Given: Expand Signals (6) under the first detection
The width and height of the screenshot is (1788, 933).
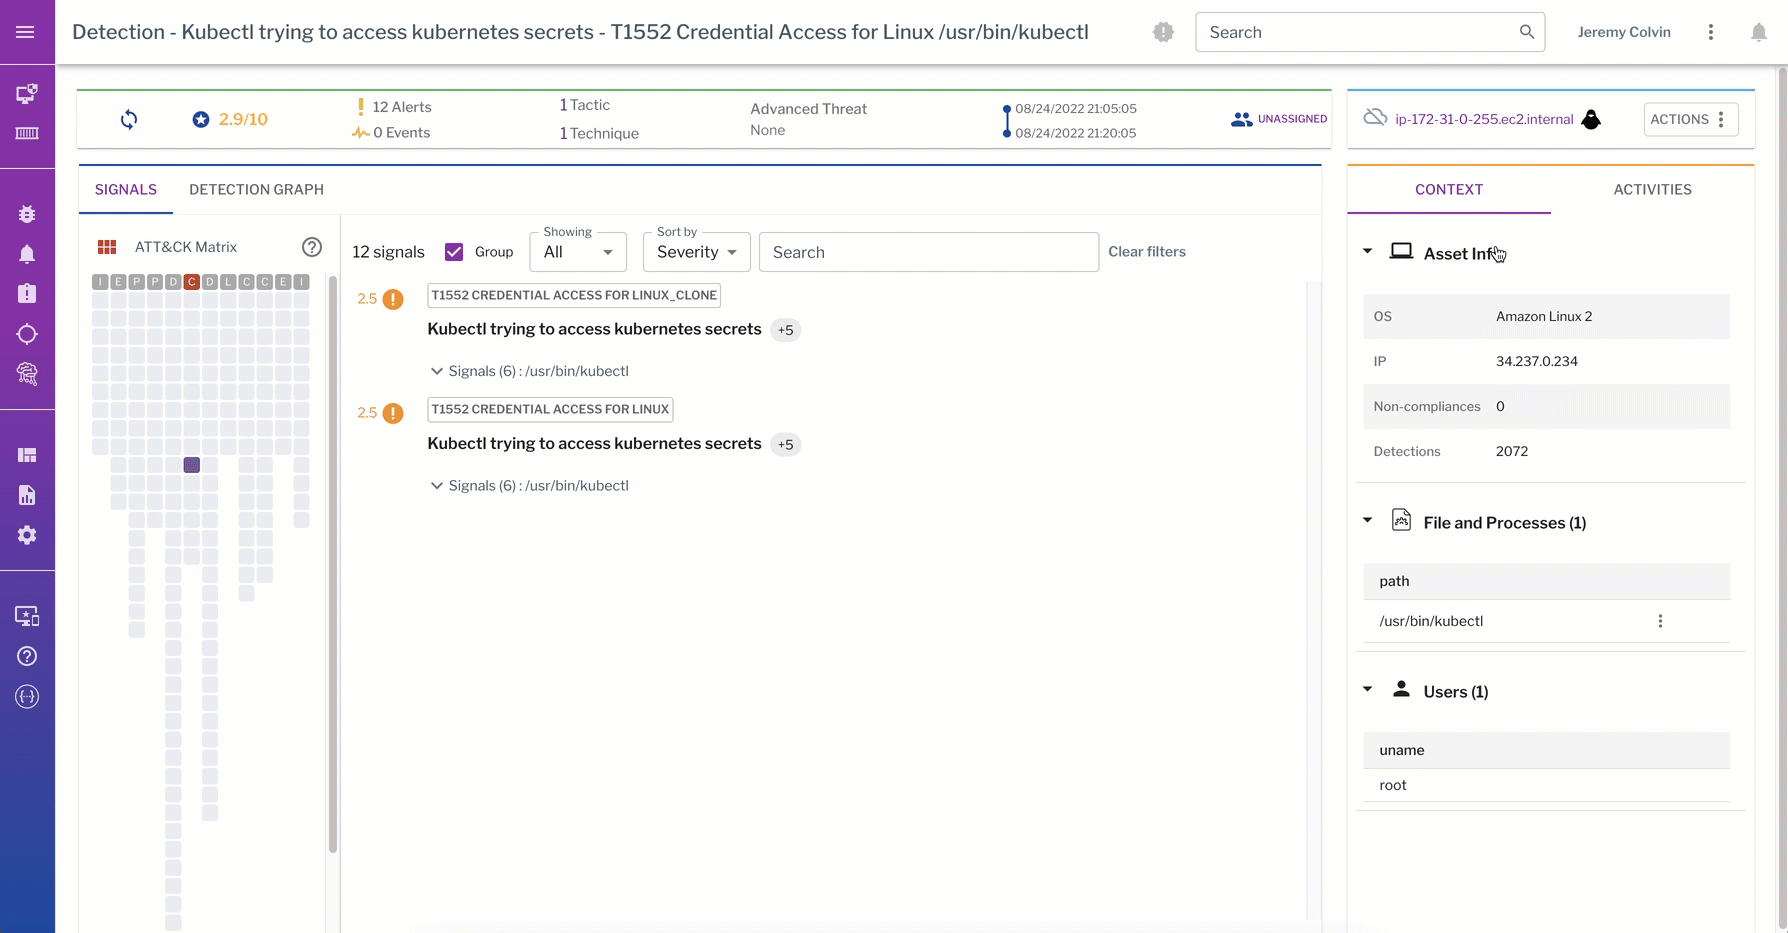Looking at the screenshot, I should coord(437,371).
